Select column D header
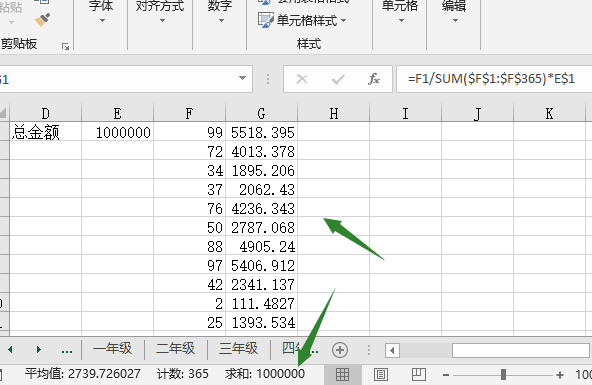This screenshot has height=385, width=592. click(x=45, y=113)
